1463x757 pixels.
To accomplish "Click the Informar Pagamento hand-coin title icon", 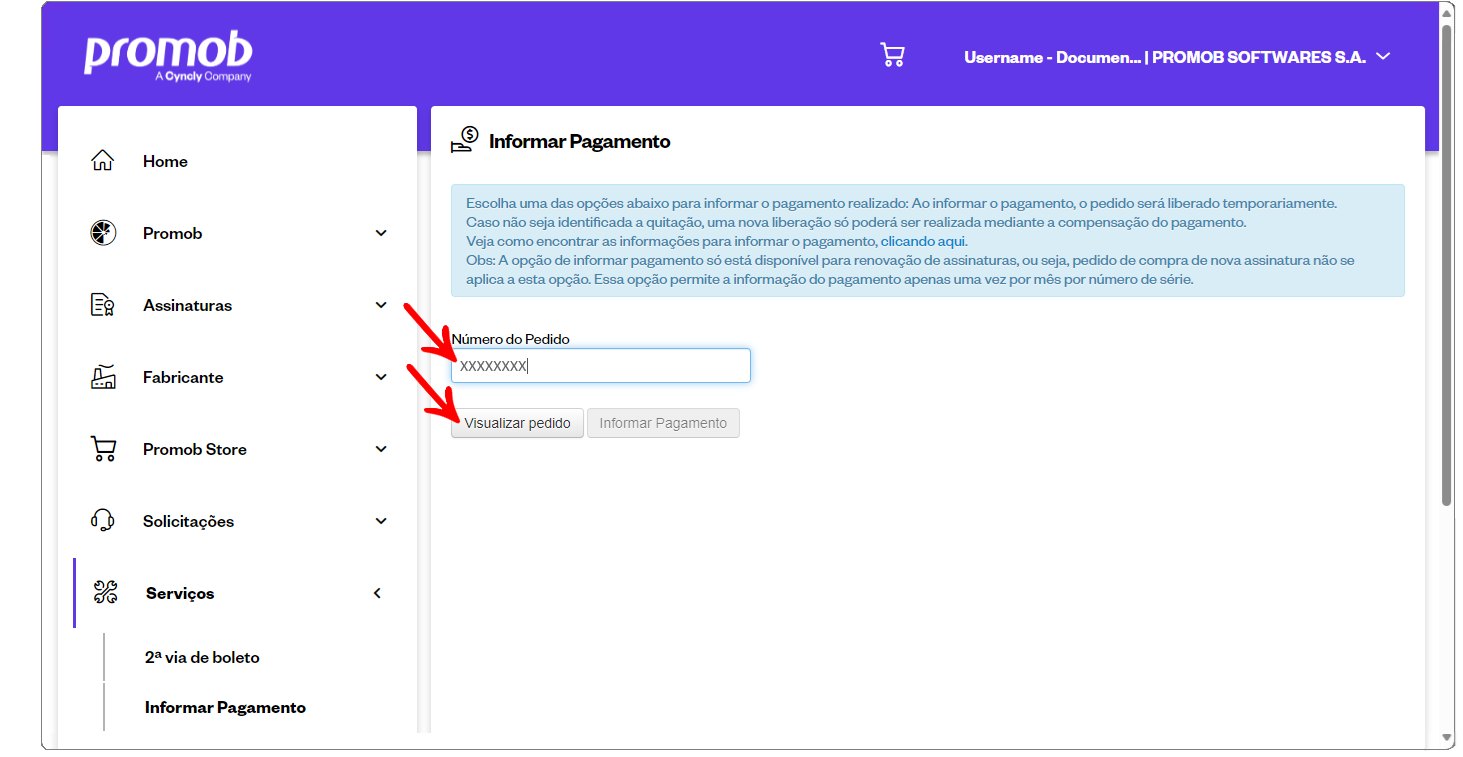I will point(465,140).
